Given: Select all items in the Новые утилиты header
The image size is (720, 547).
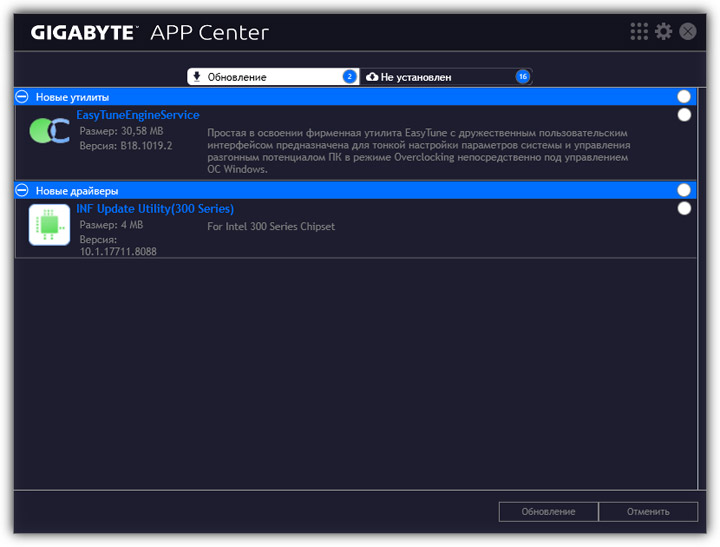Looking at the screenshot, I should [x=684, y=96].
